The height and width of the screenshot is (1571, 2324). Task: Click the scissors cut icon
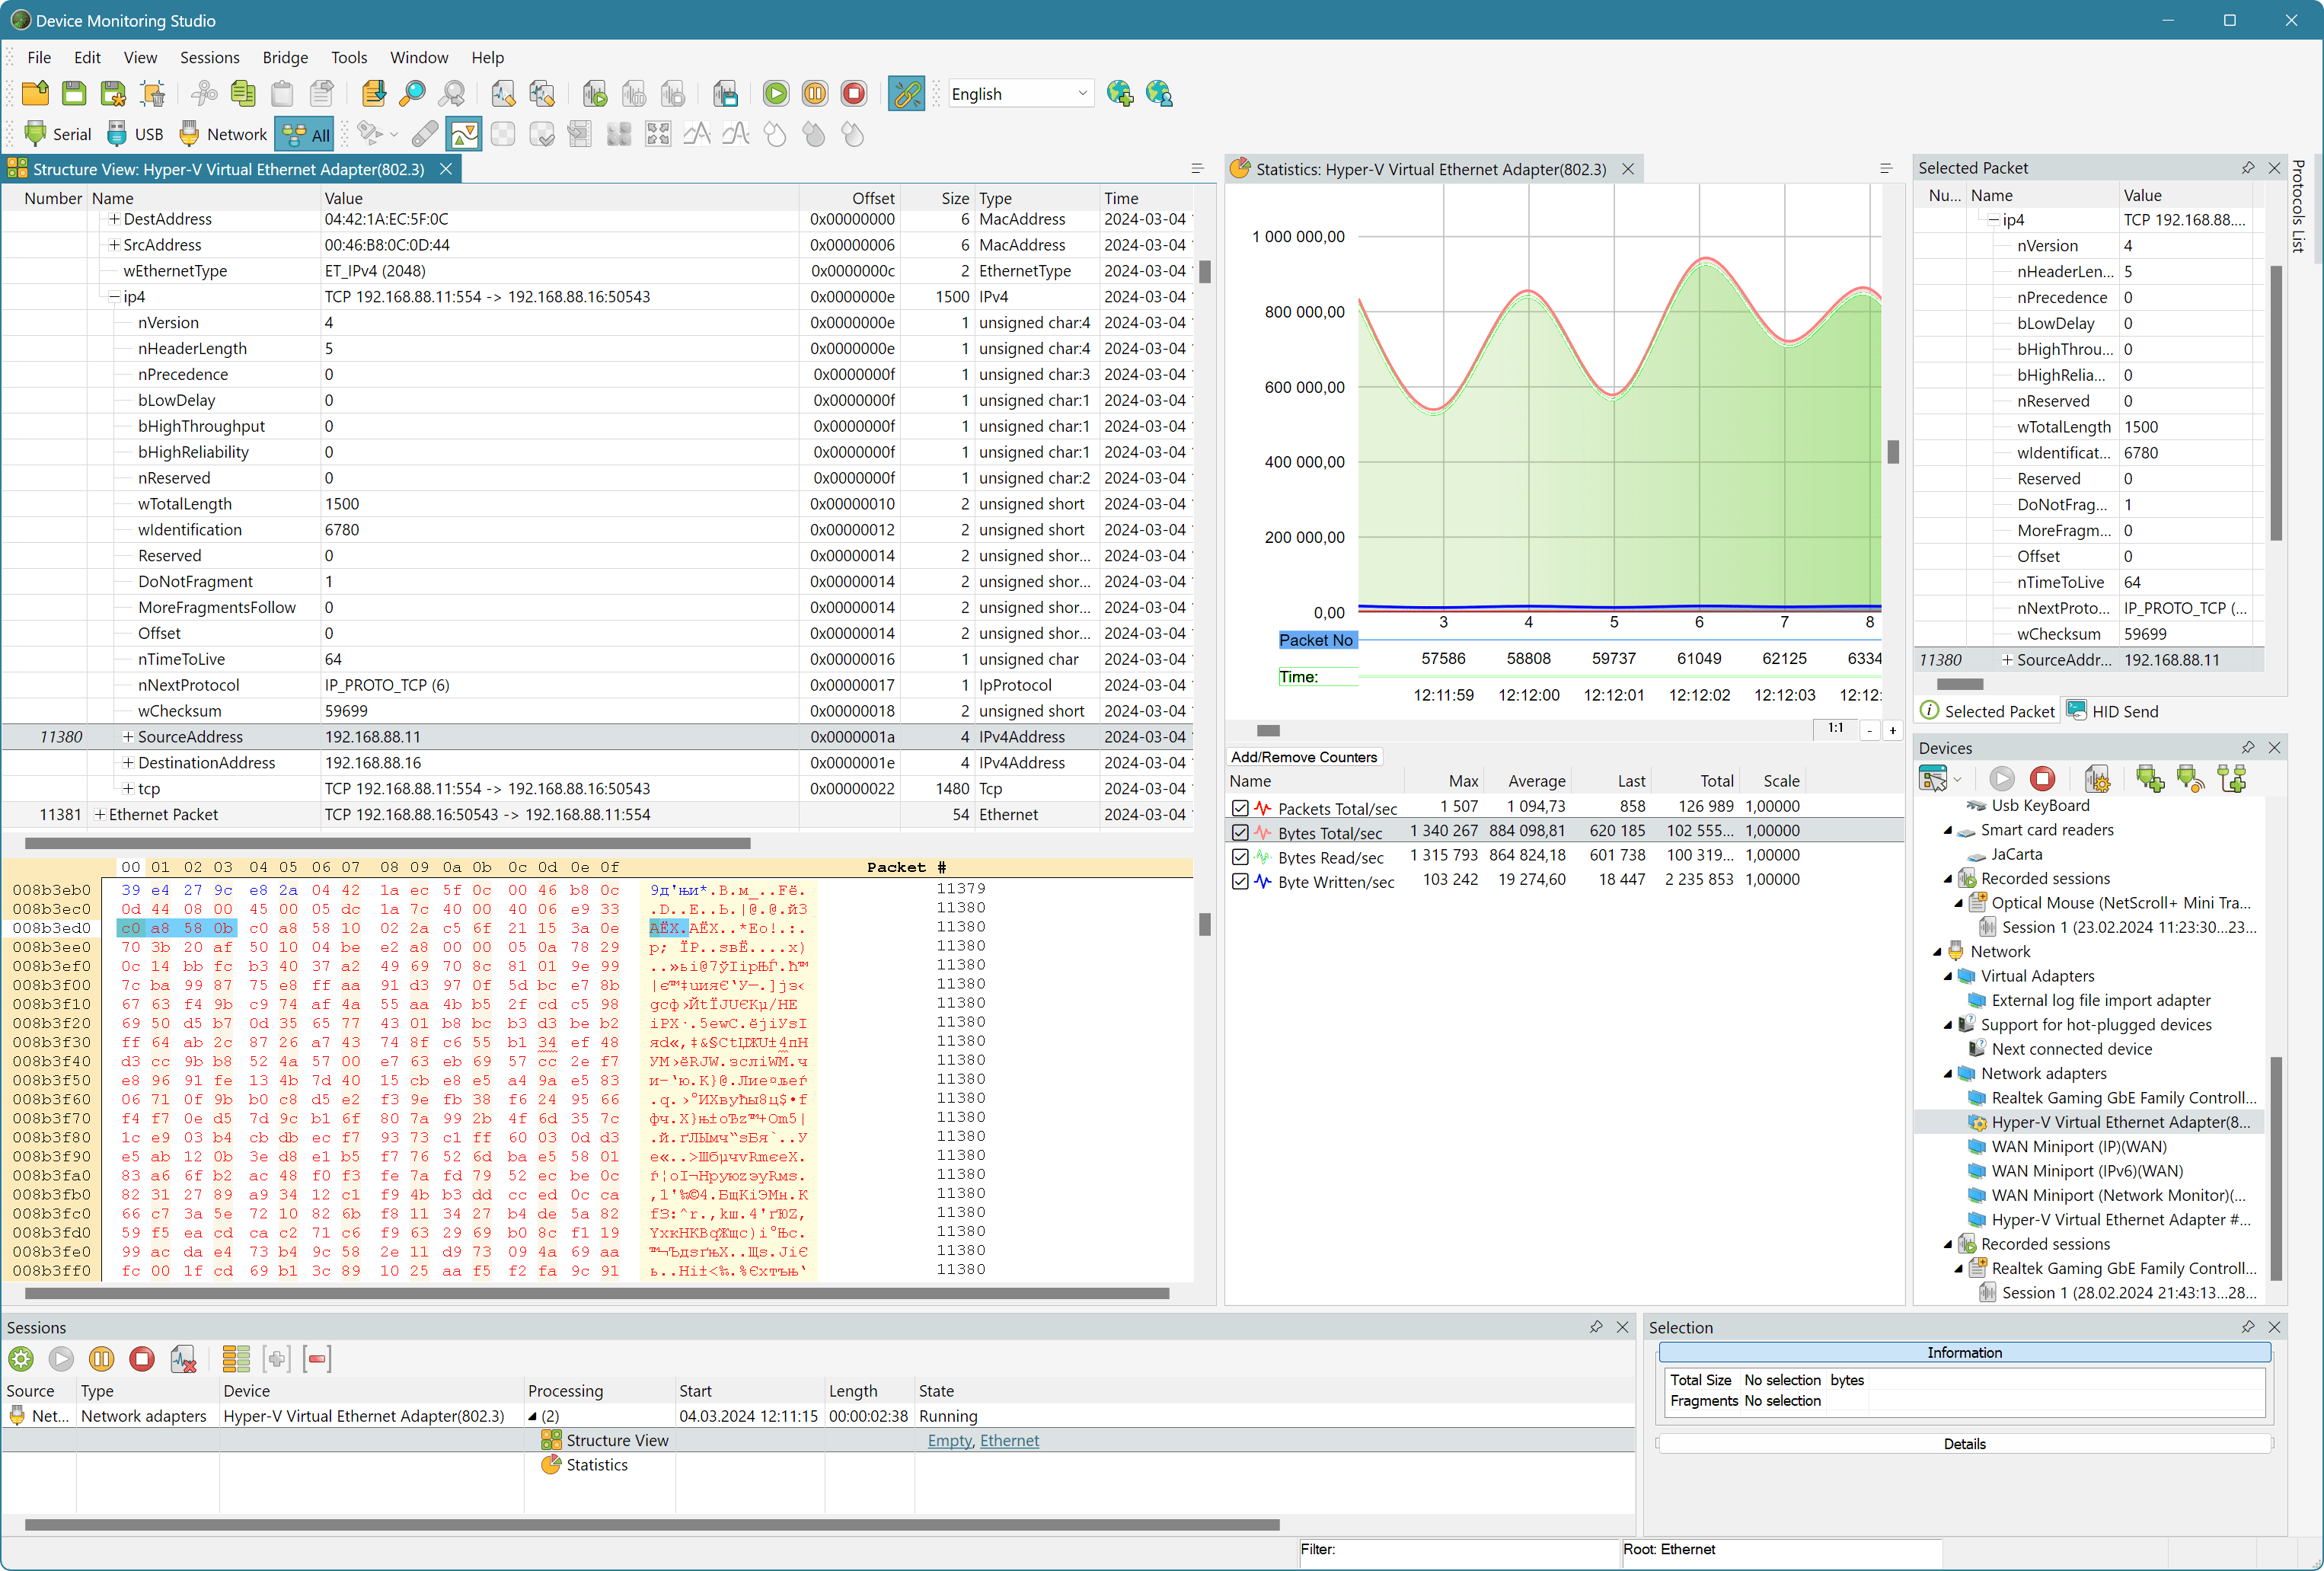click(204, 94)
